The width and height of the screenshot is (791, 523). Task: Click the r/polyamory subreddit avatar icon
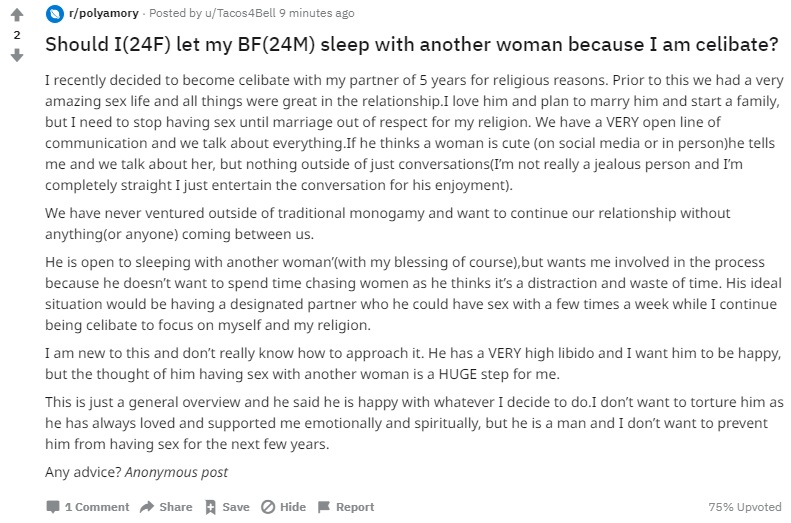tap(54, 14)
